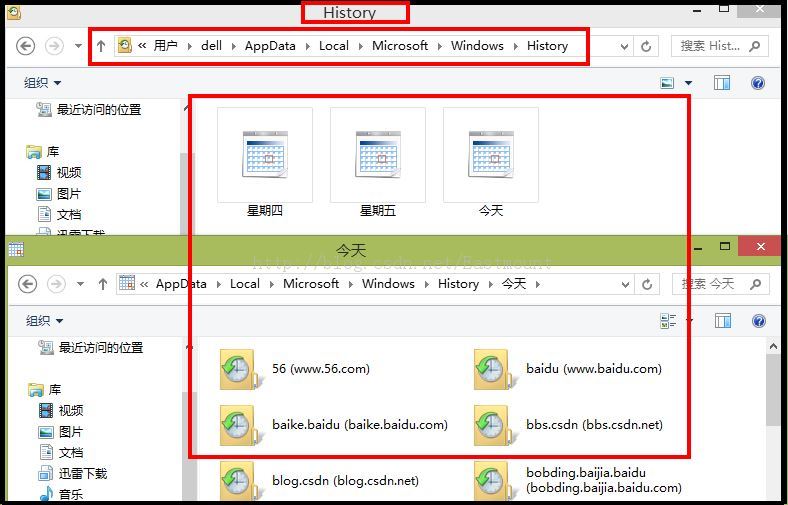Open bobding.baijia.baidu history item

(578, 480)
